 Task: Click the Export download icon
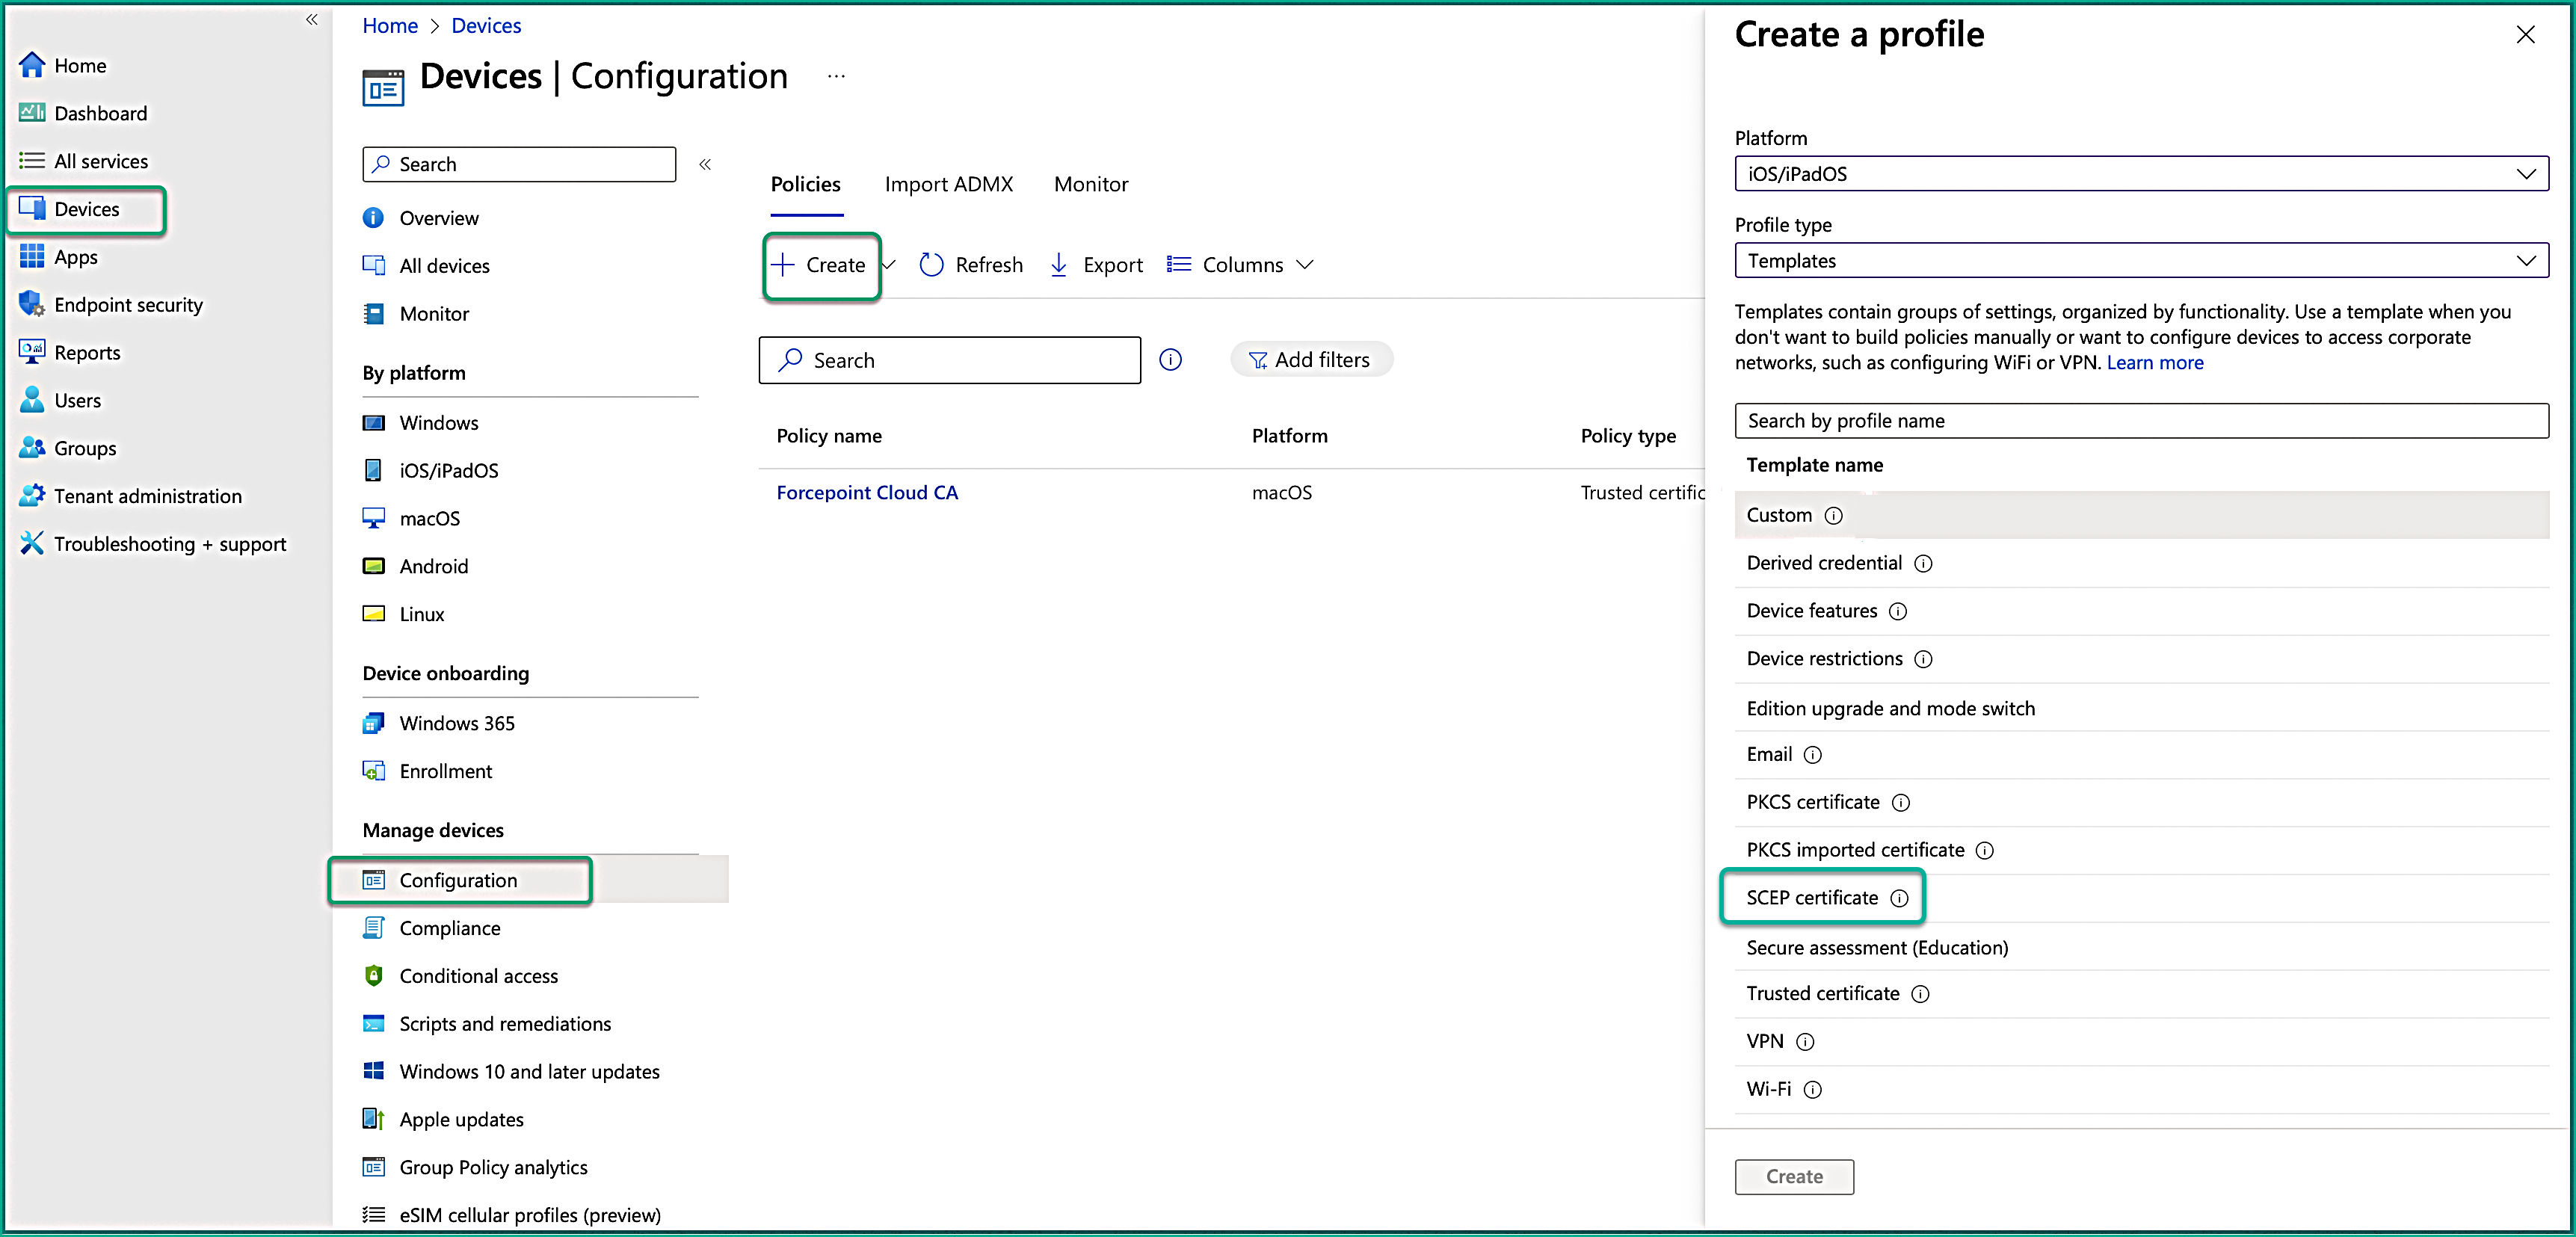[x=1058, y=265]
